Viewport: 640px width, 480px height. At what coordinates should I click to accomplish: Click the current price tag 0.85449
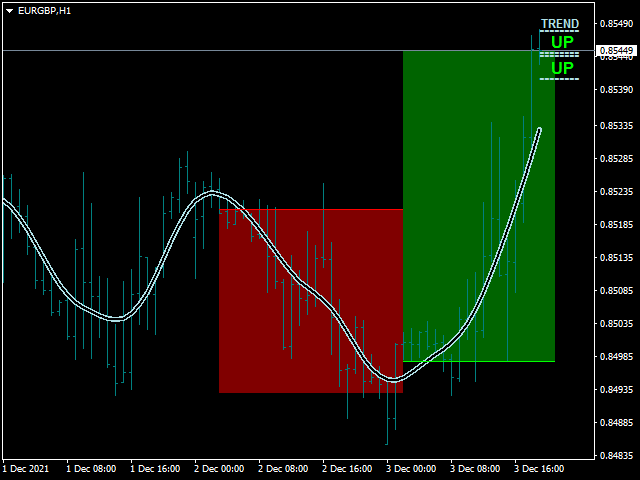tap(615, 50)
